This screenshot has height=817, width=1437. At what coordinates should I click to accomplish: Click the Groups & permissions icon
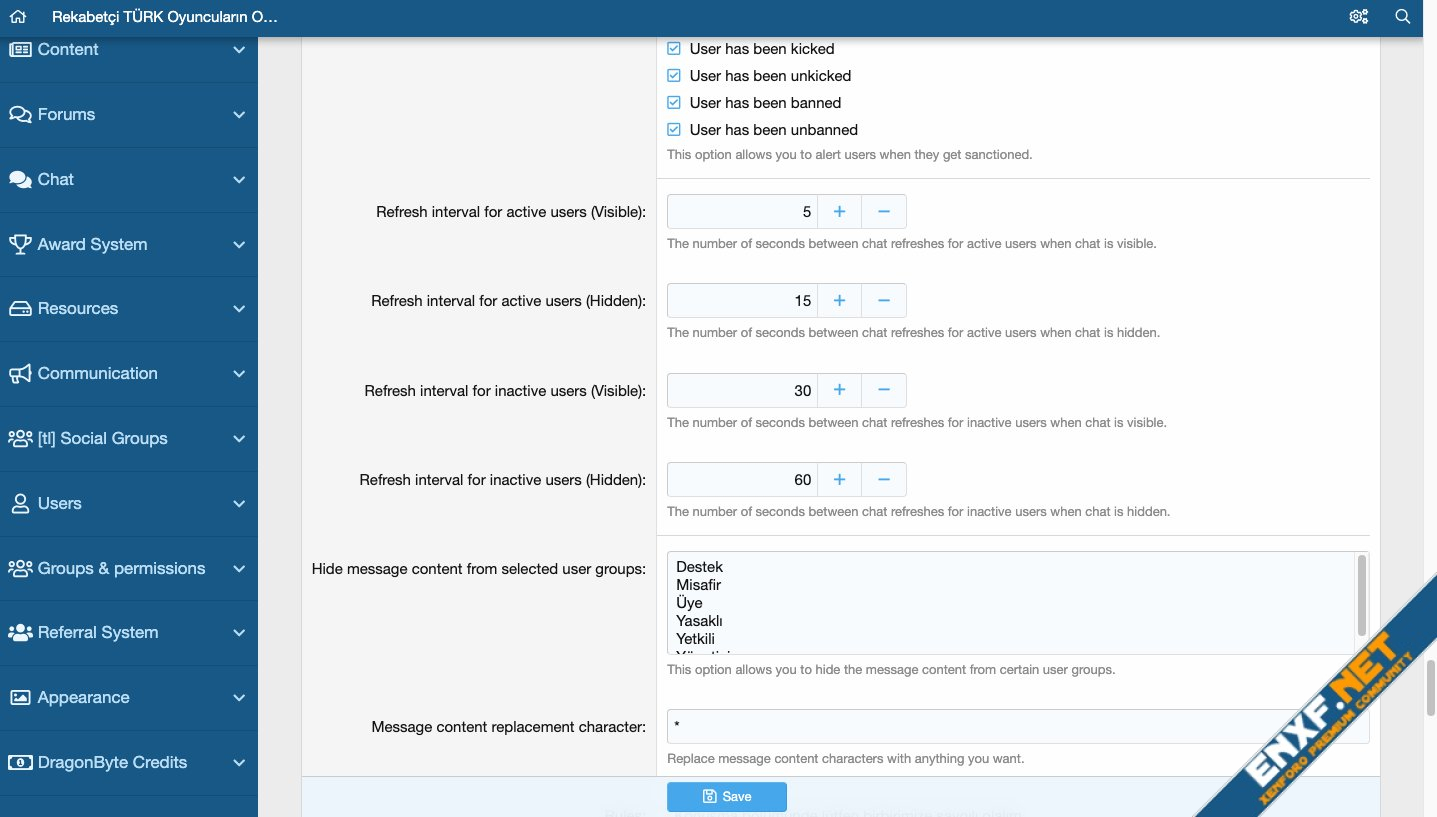(20, 568)
